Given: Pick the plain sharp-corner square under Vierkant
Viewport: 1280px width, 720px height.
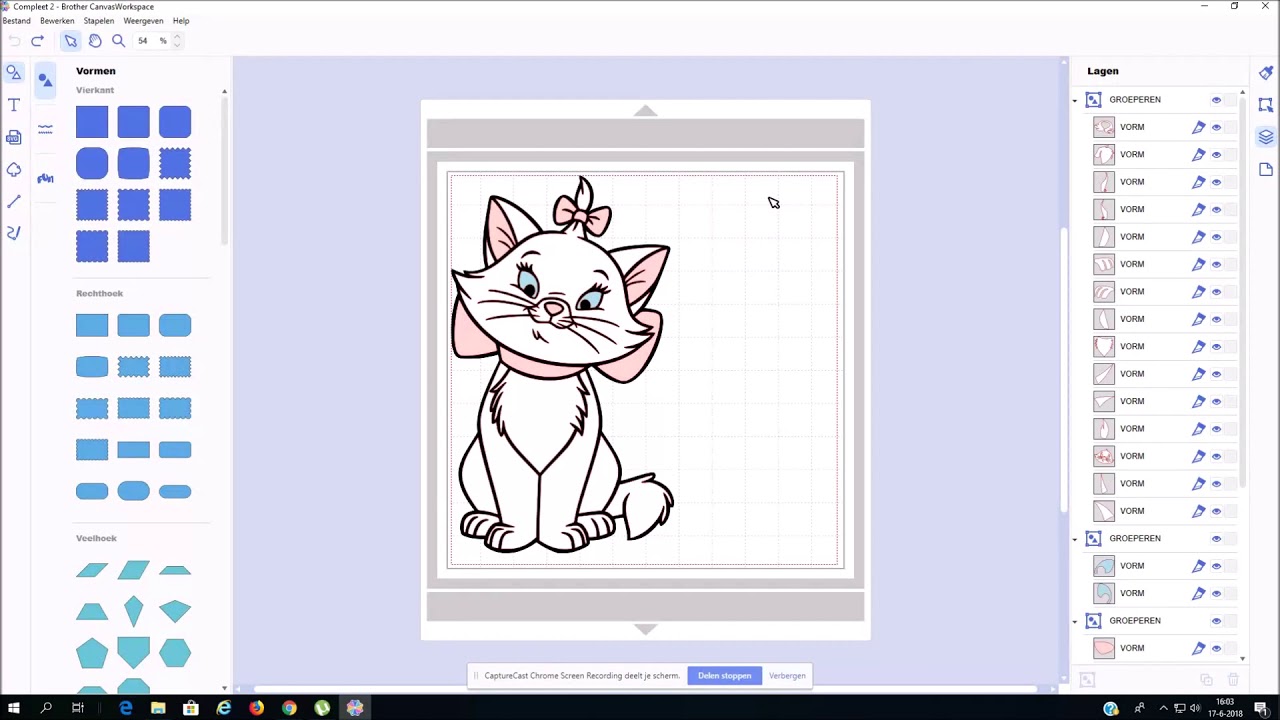Looking at the screenshot, I should tap(92, 122).
